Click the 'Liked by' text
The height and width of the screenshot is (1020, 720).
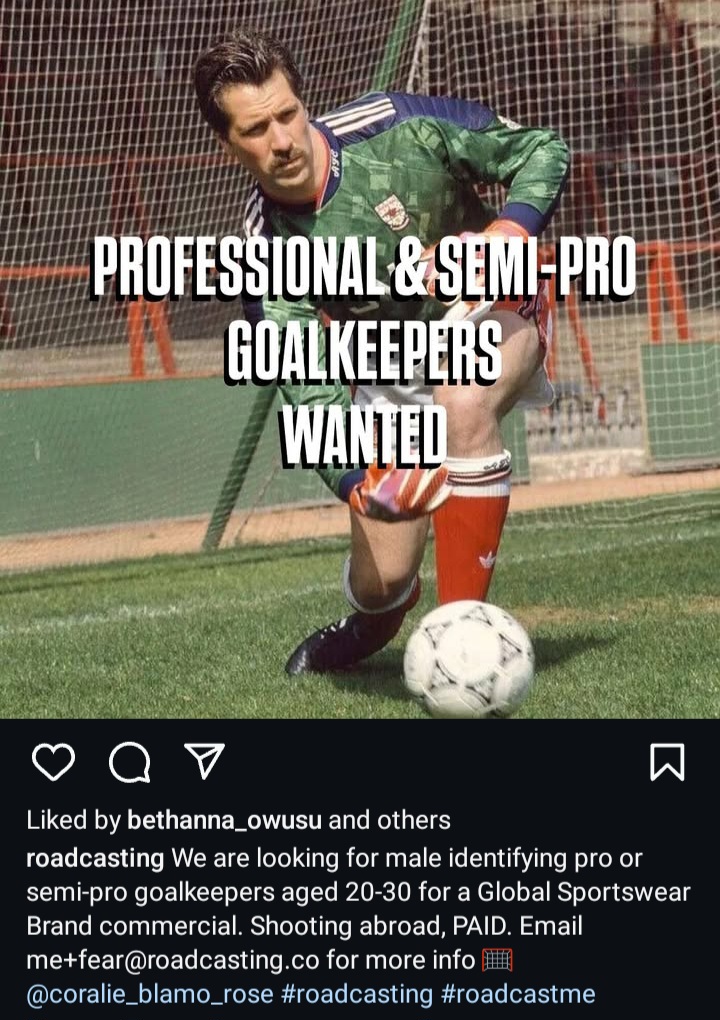(73, 820)
